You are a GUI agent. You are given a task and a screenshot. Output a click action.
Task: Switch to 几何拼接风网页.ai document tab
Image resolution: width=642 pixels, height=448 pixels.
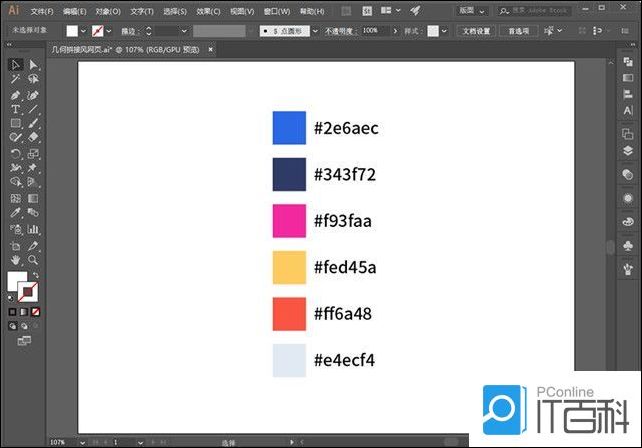125,50
